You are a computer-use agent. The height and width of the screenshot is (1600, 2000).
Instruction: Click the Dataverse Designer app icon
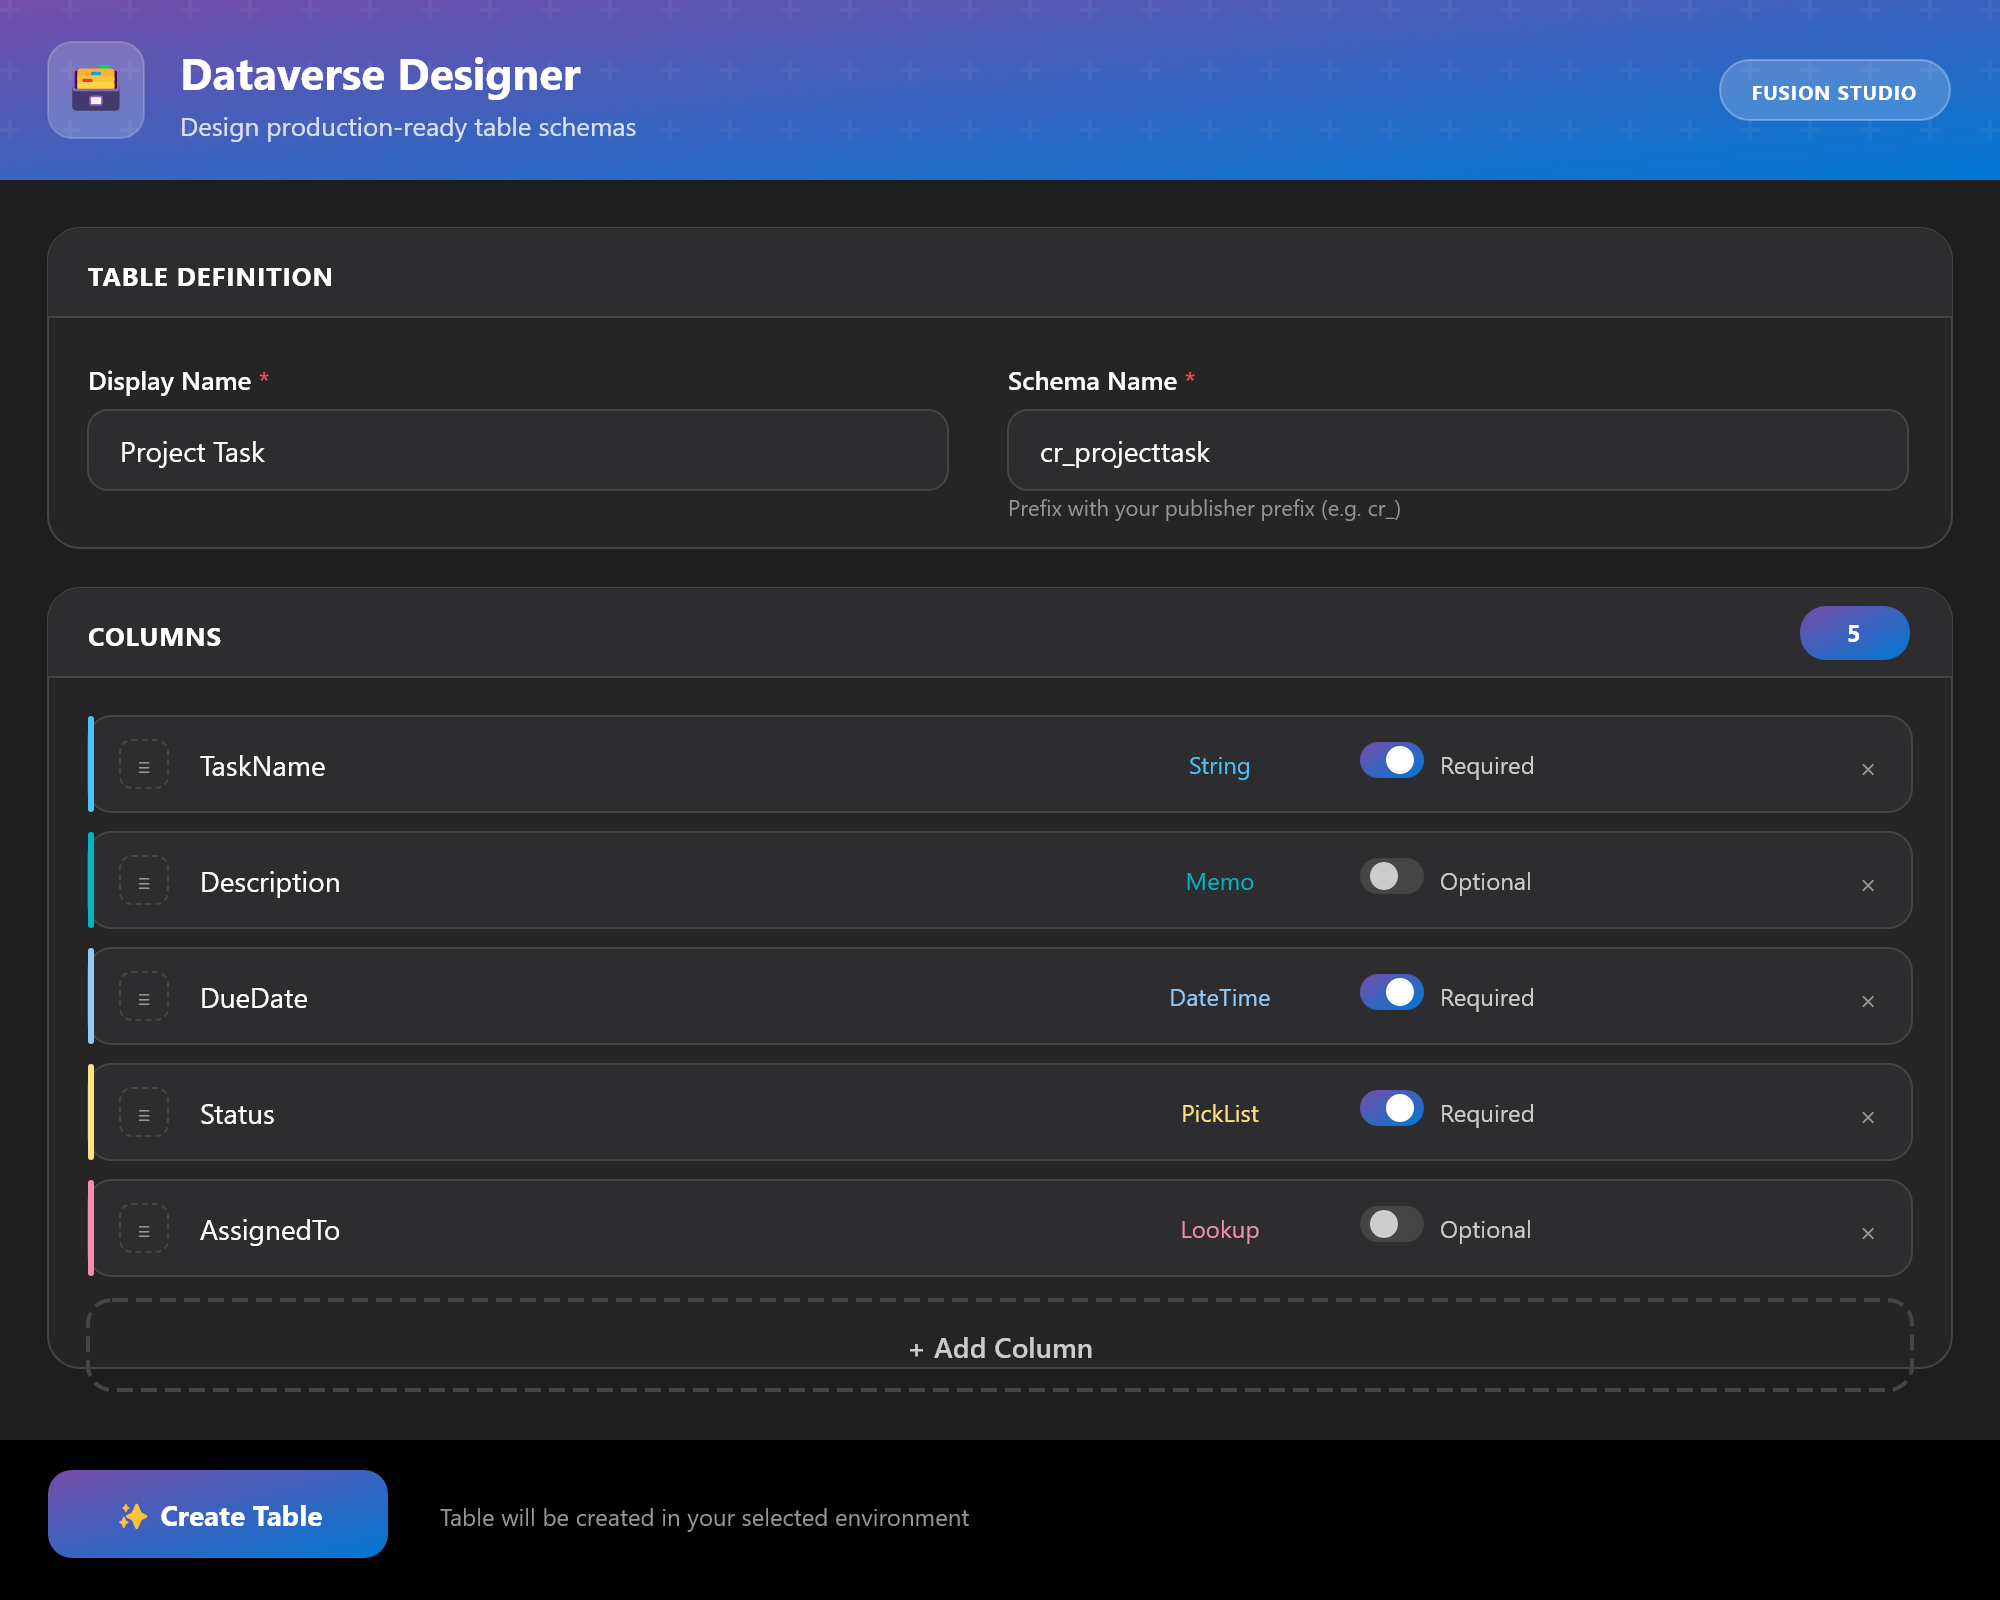click(96, 90)
